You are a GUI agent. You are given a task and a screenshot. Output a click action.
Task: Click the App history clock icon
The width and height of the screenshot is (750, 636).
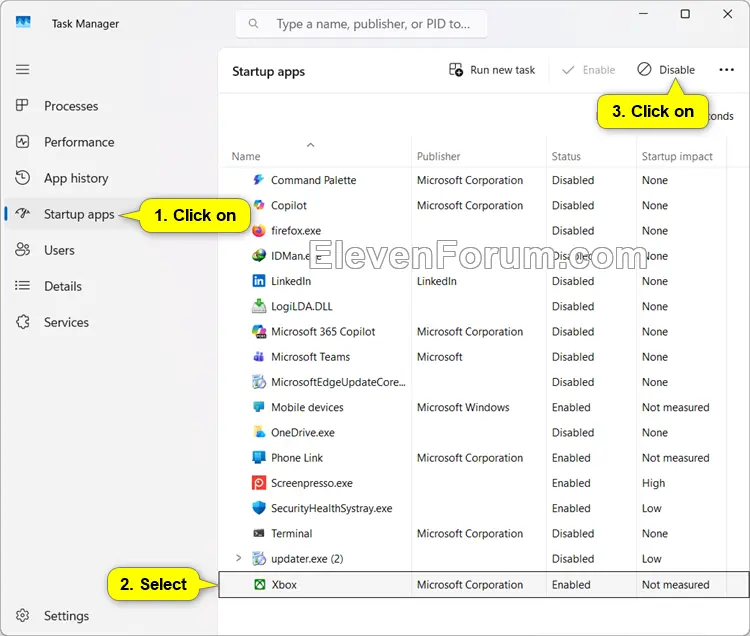pos(22,177)
